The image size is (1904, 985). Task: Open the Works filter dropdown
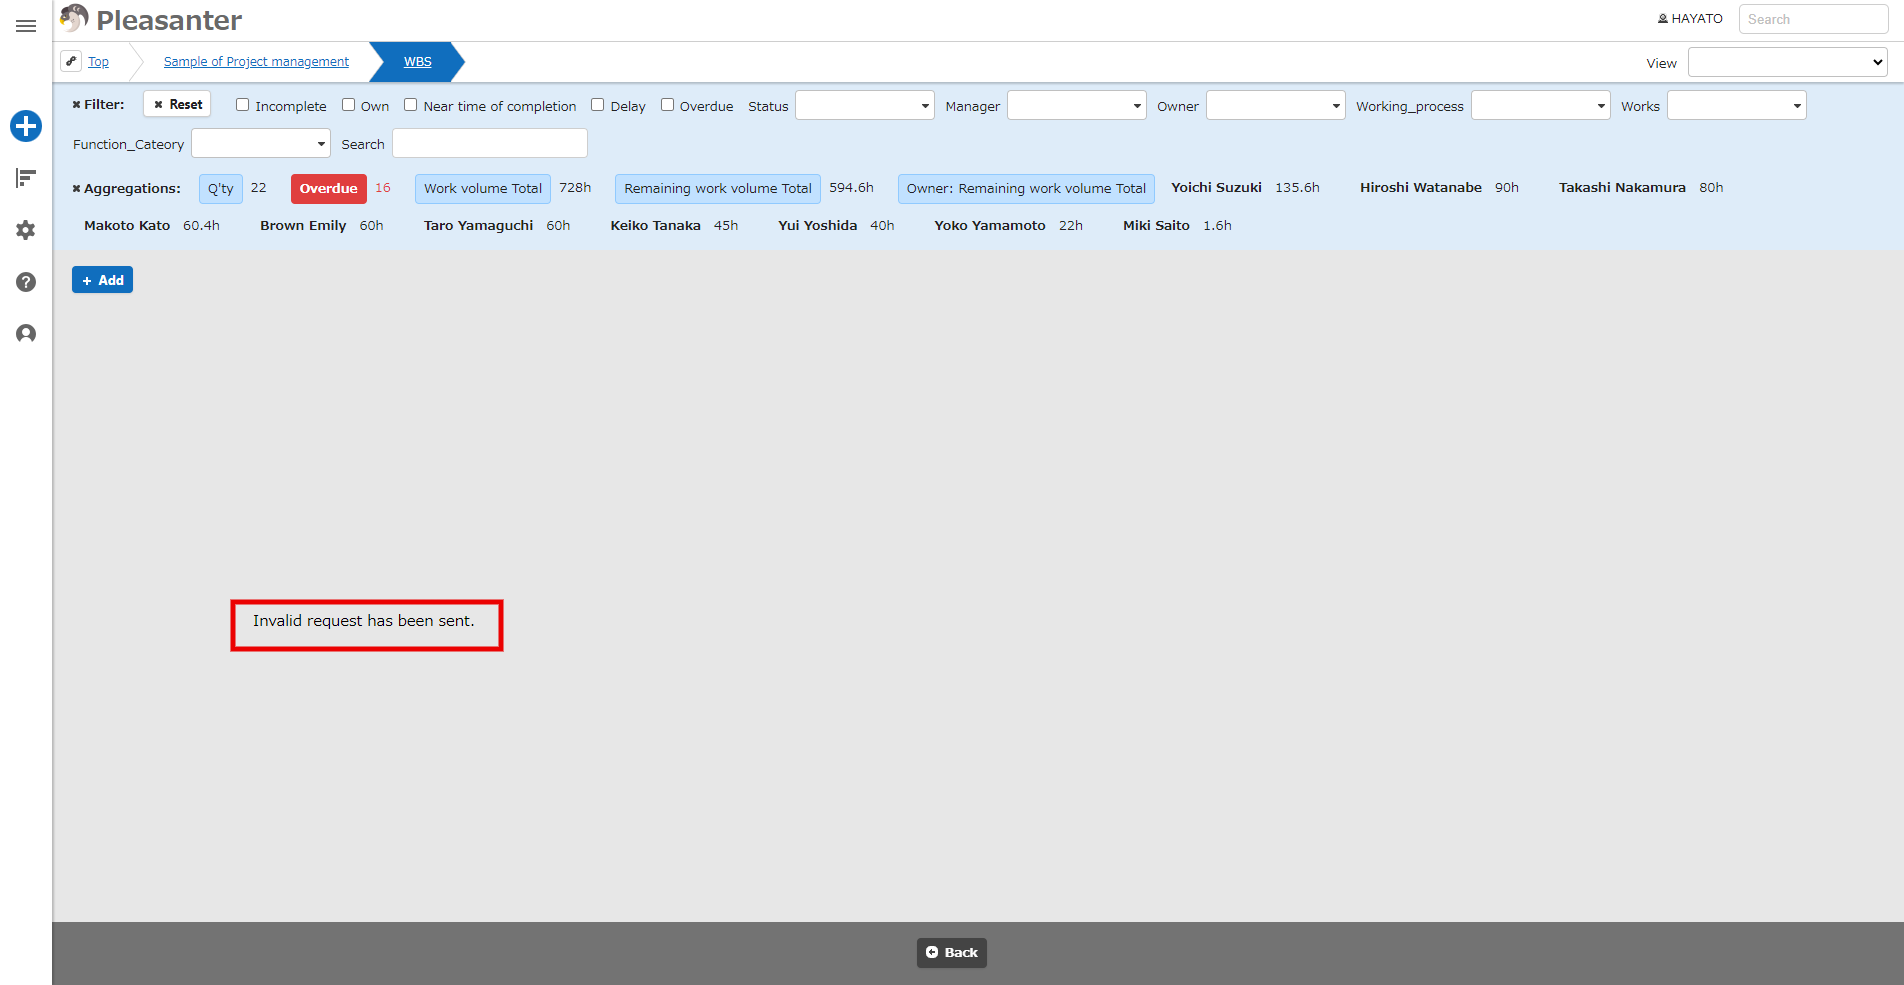(1736, 105)
